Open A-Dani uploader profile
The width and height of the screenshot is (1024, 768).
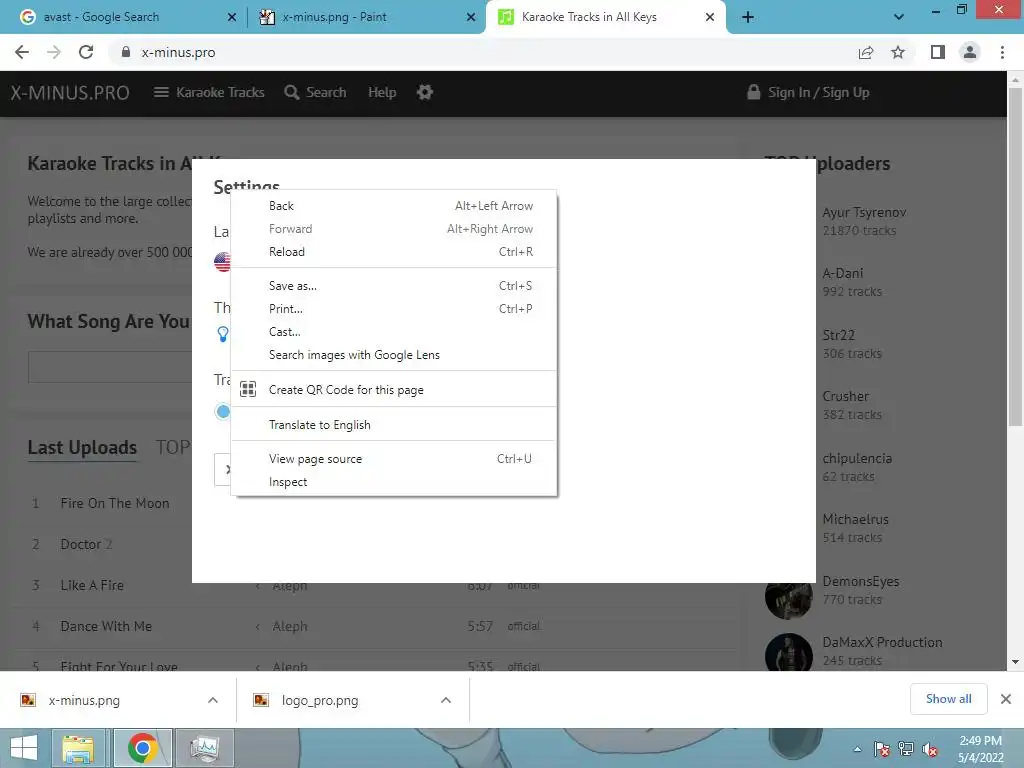pyautogui.click(x=842, y=274)
